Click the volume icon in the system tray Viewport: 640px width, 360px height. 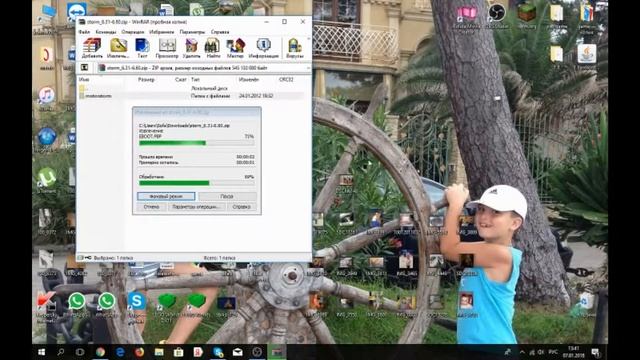541,352
